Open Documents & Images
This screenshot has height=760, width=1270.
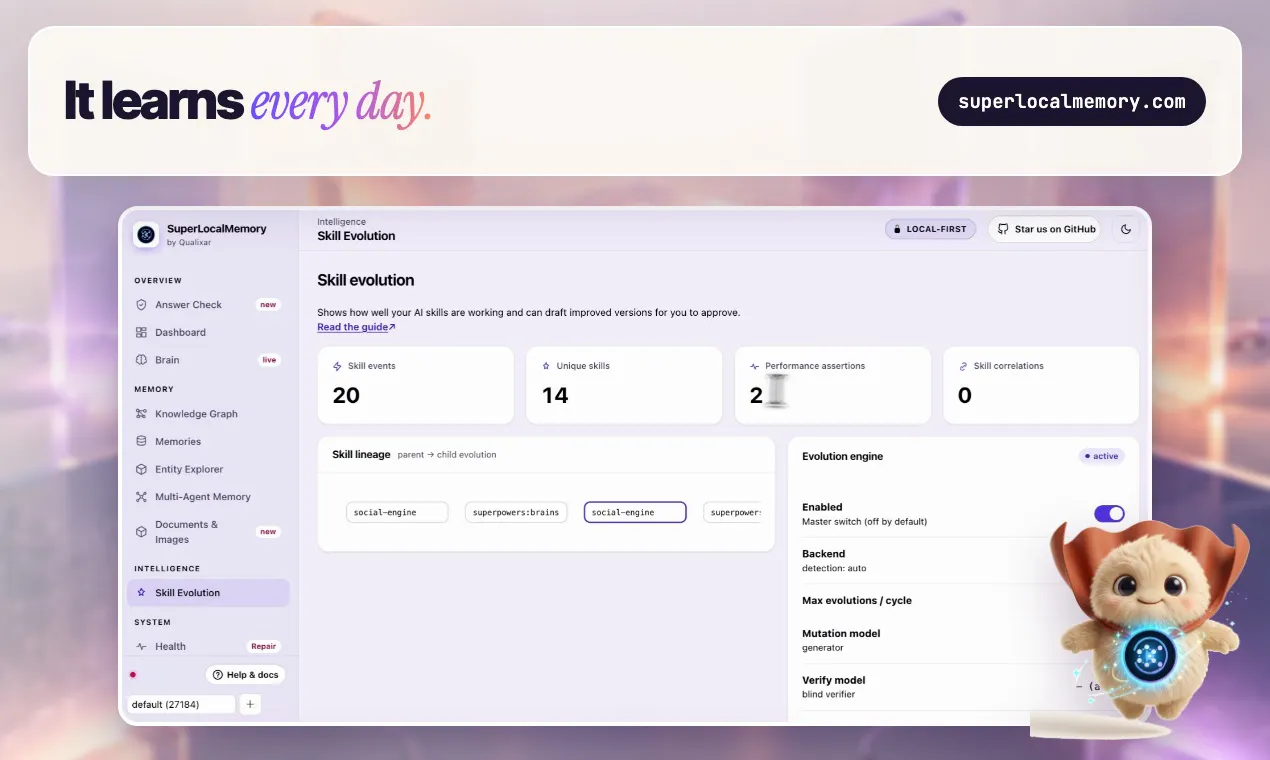(x=208, y=532)
